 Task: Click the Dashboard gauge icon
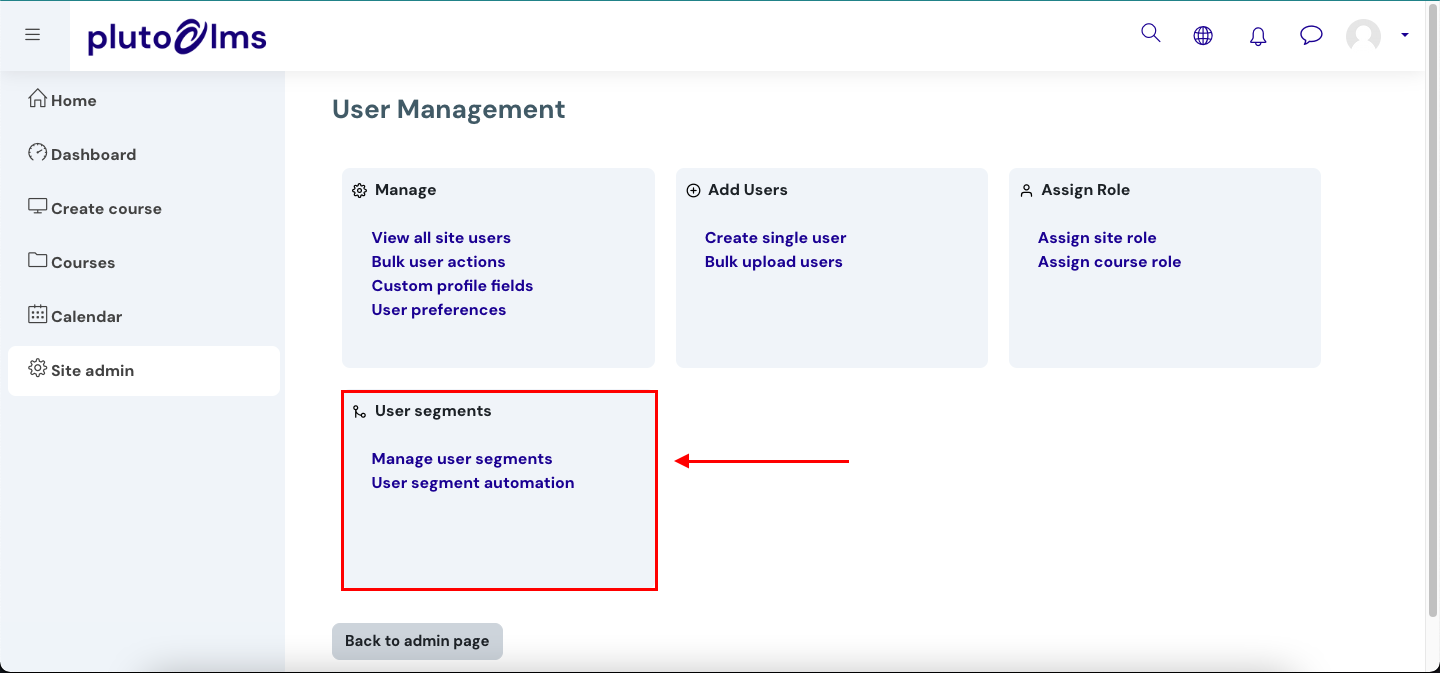(38, 152)
